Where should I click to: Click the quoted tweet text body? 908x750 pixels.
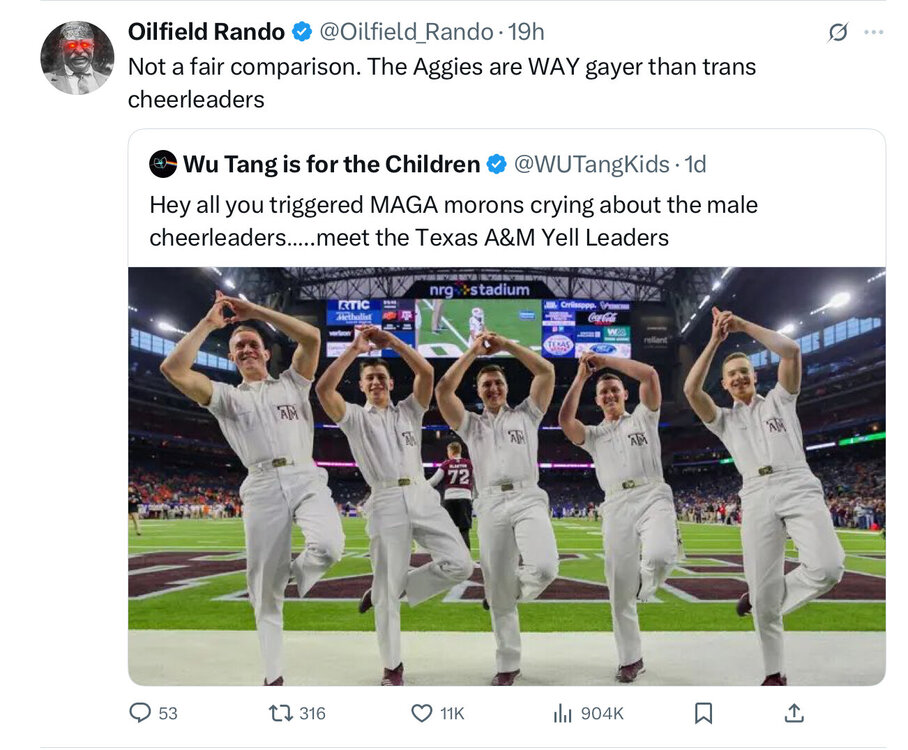(453, 221)
